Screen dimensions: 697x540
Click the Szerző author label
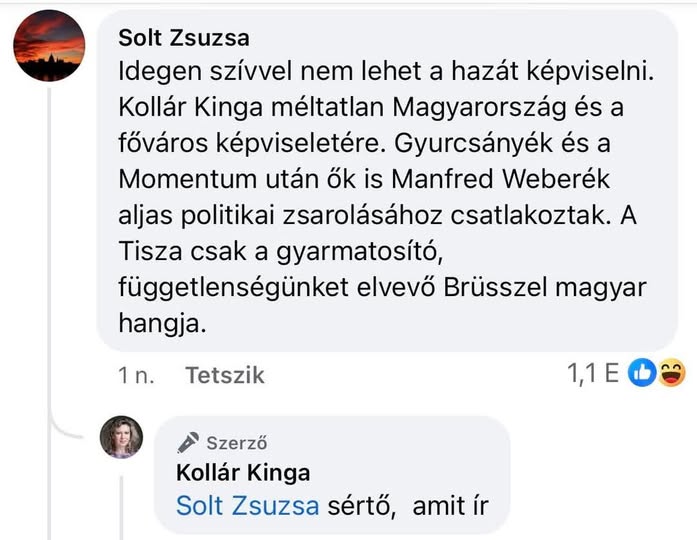[236, 442]
